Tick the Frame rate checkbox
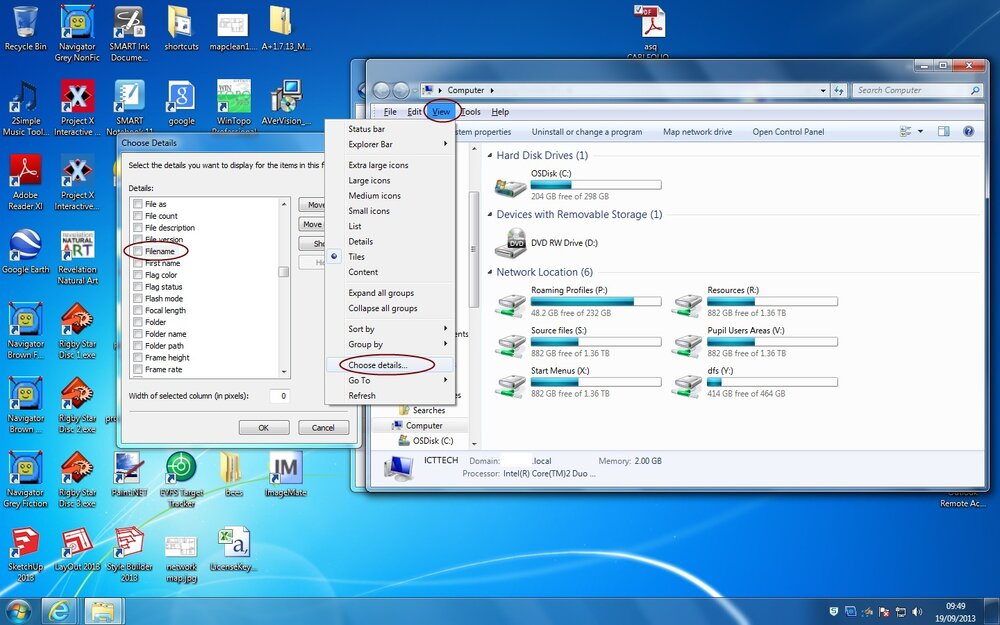The height and width of the screenshot is (625, 1000). click(x=137, y=369)
